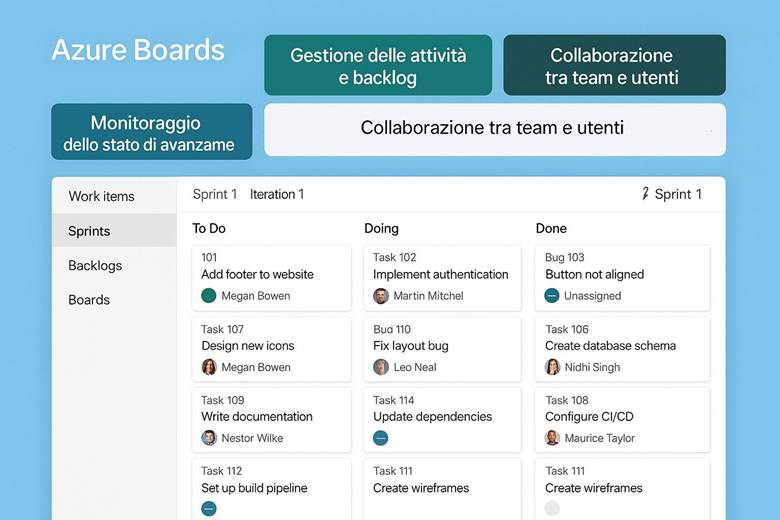Viewport: 780px width, 520px height.
Task: Select Sprints in the left navigation
Action: [x=89, y=231]
